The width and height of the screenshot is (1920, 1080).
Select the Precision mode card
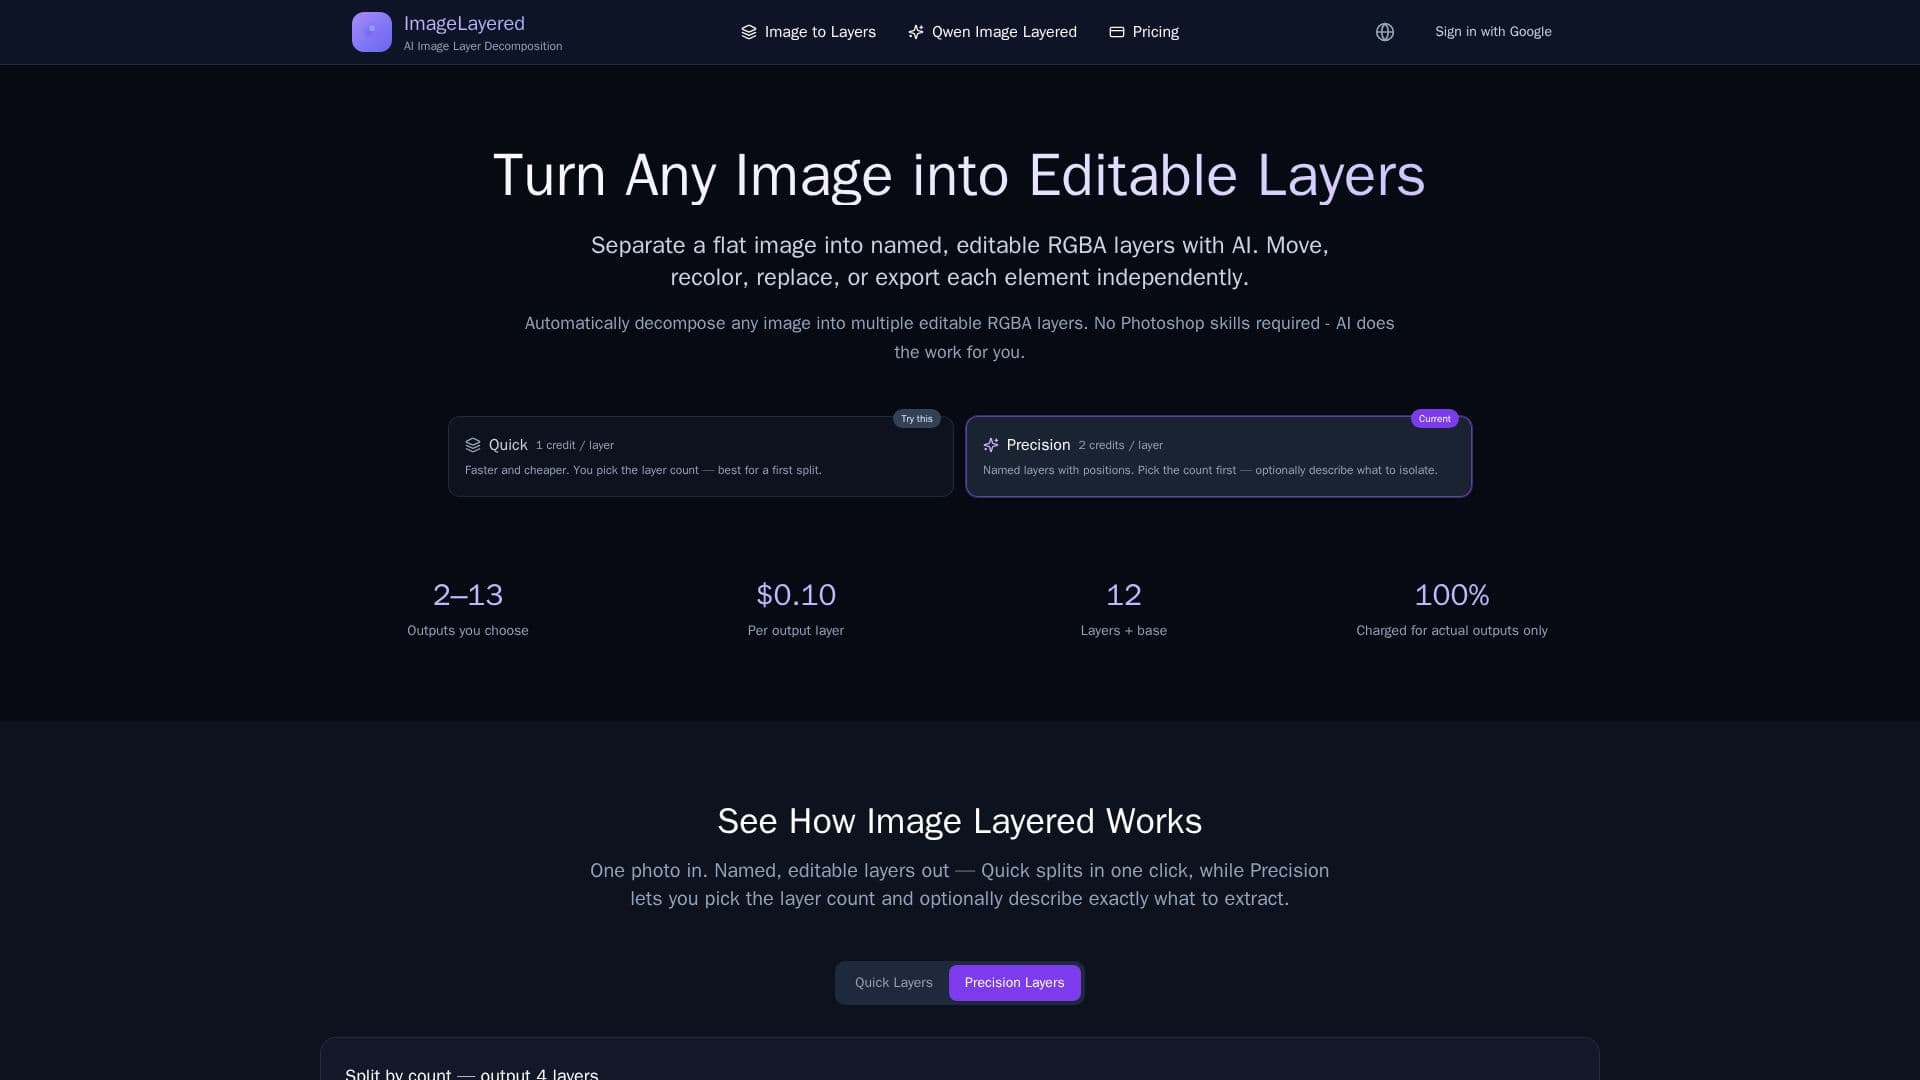1218,456
